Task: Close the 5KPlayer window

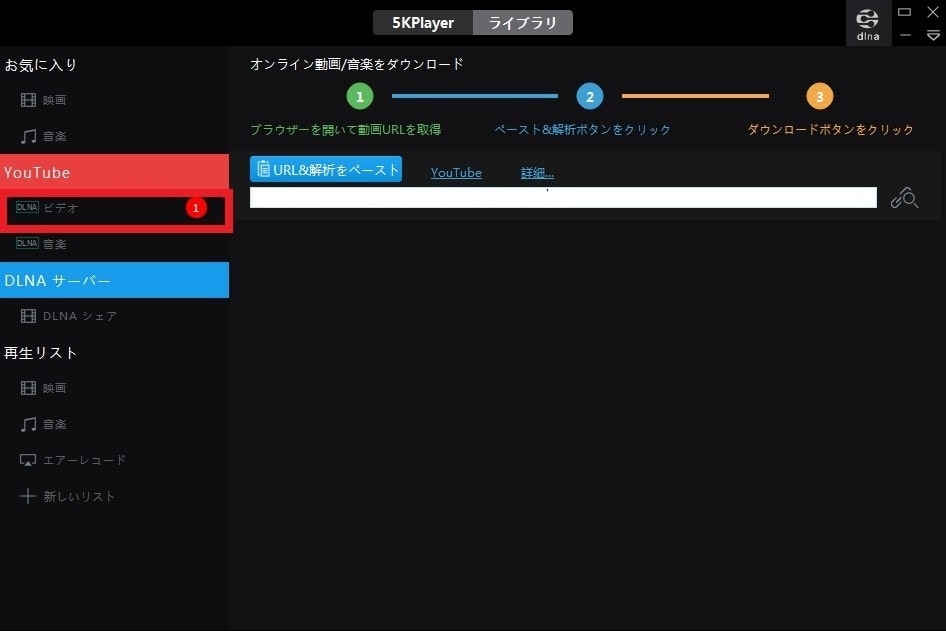Action: (933, 11)
